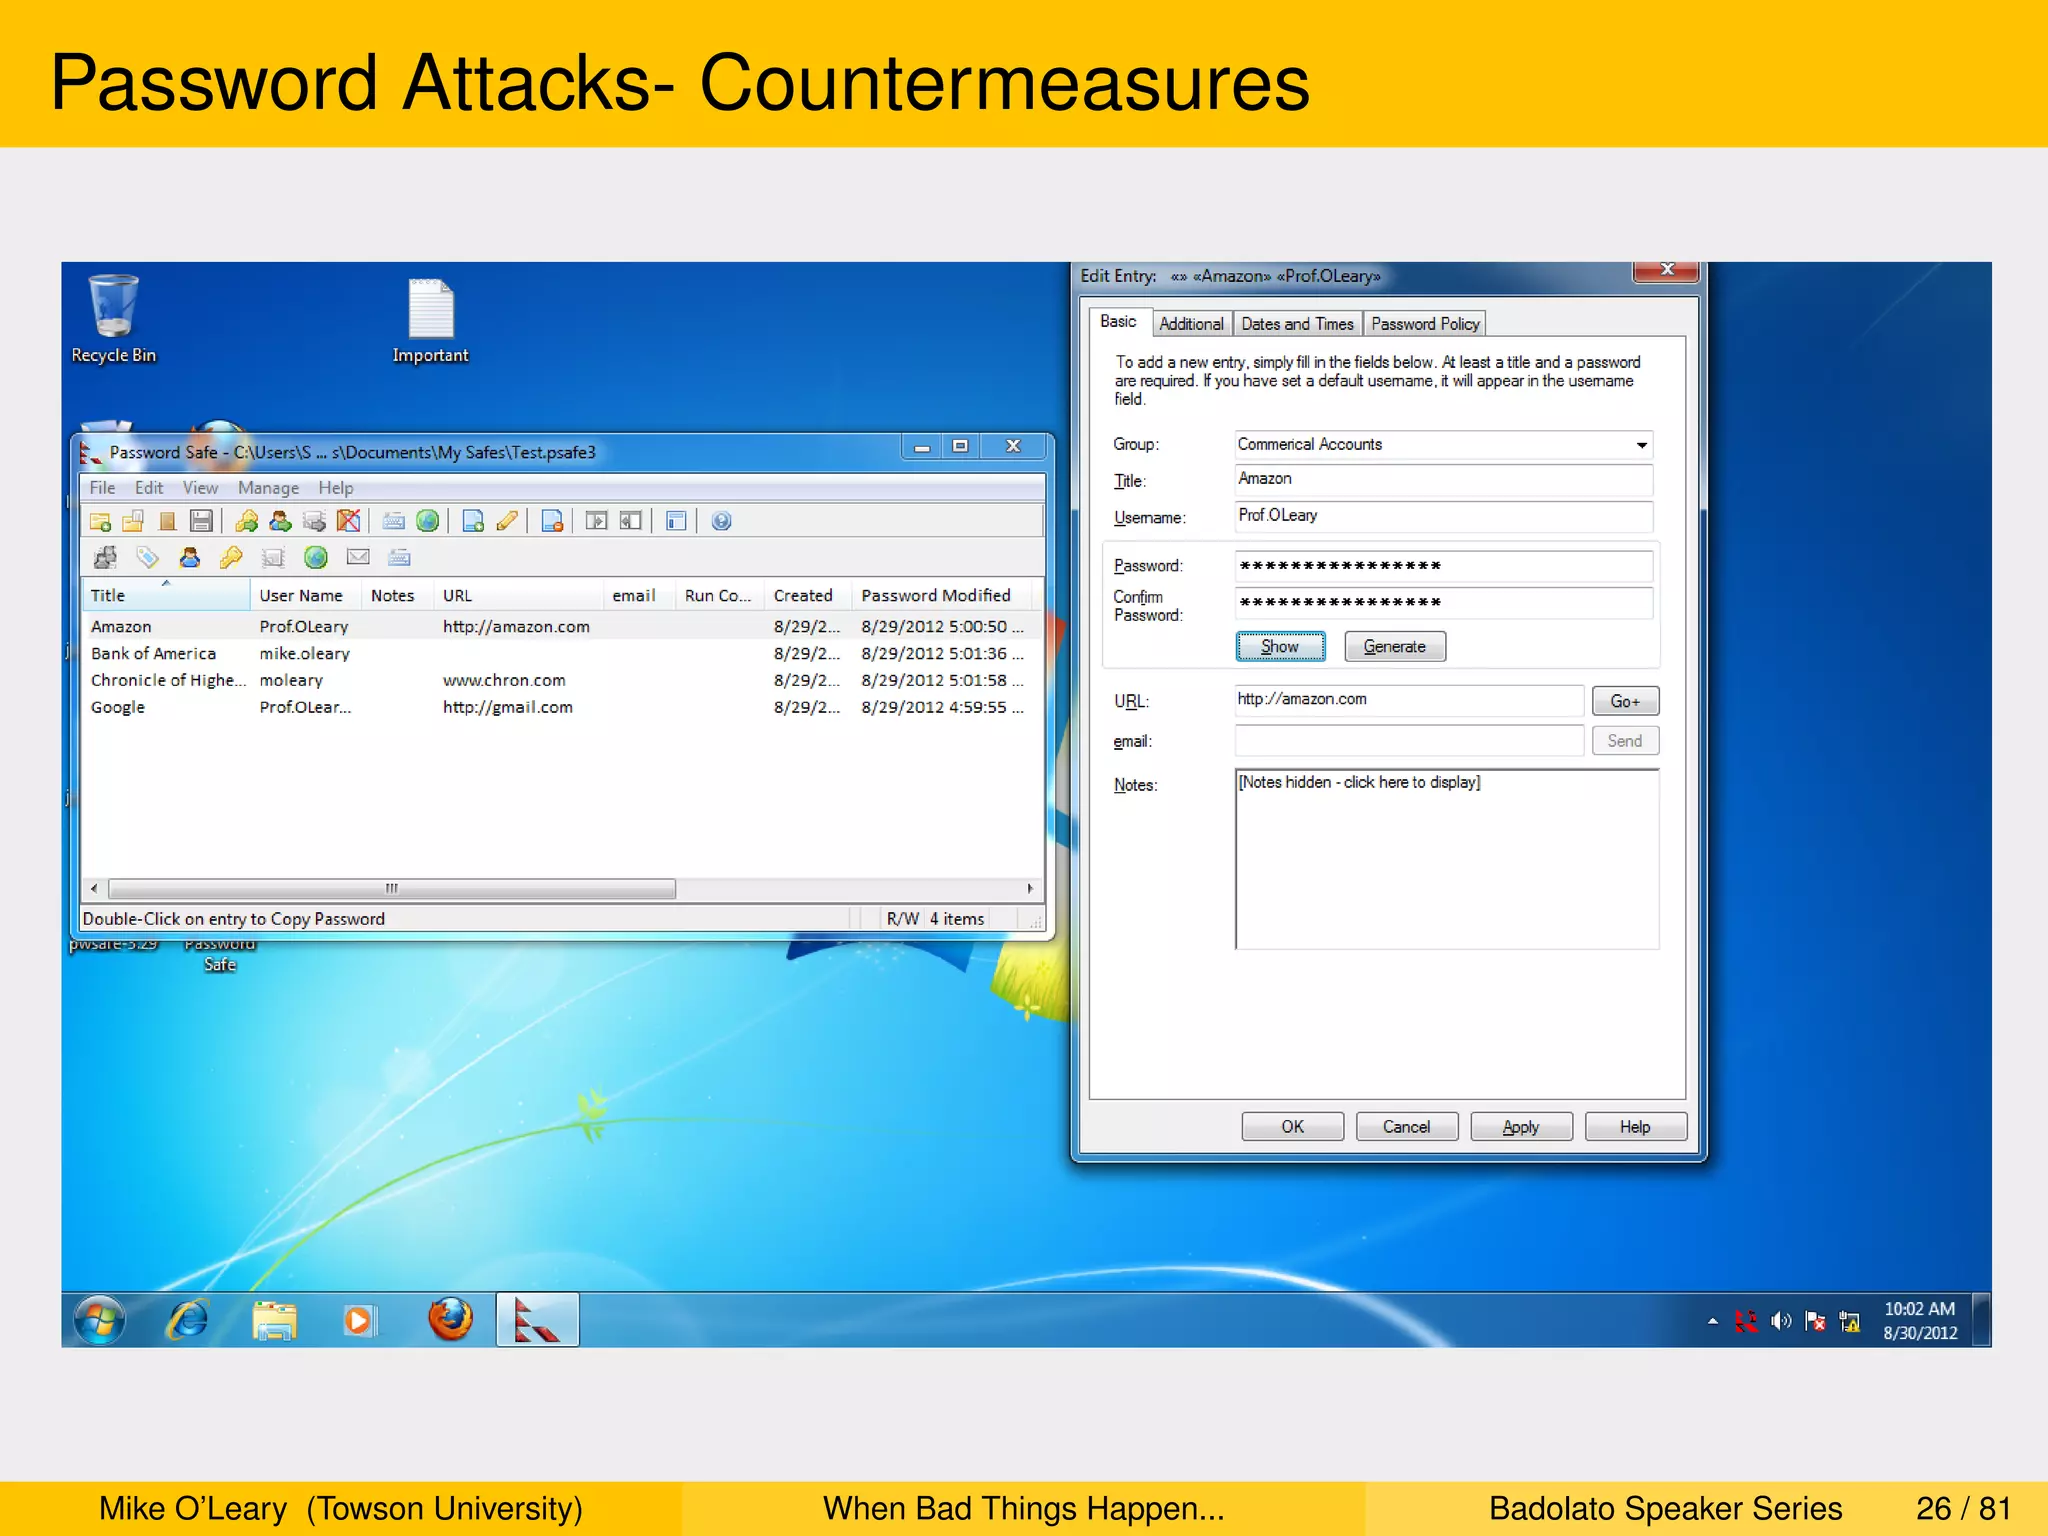
Task: Switch to the Dates and Times tab
Action: click(1297, 324)
